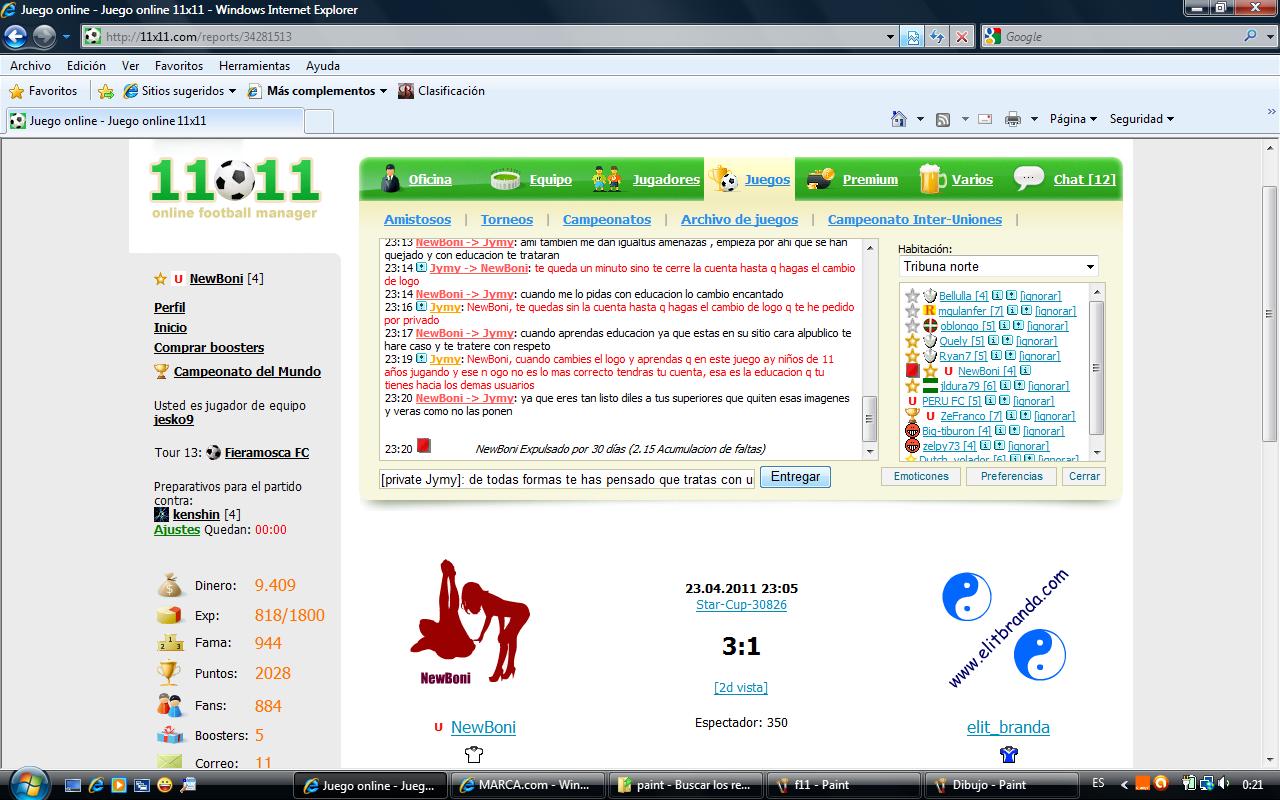Screen dimensions: 1280x800
Task: Click the home icon in command bar
Action: 899,119
